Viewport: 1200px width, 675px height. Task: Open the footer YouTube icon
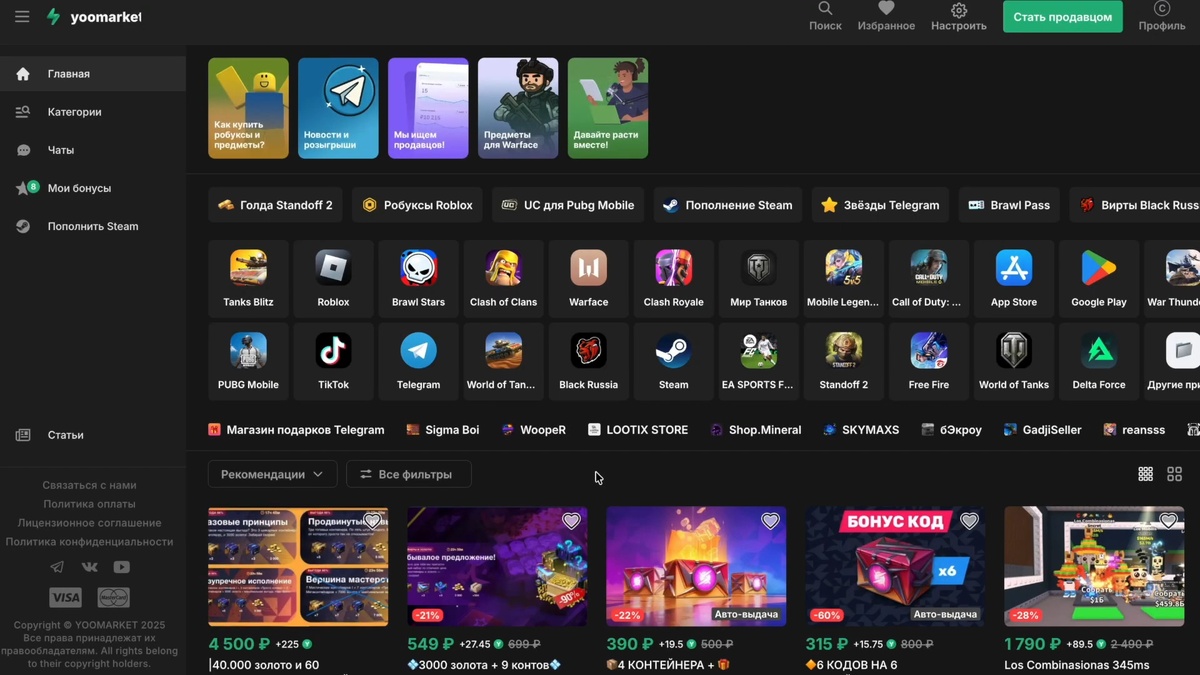[x=121, y=567]
